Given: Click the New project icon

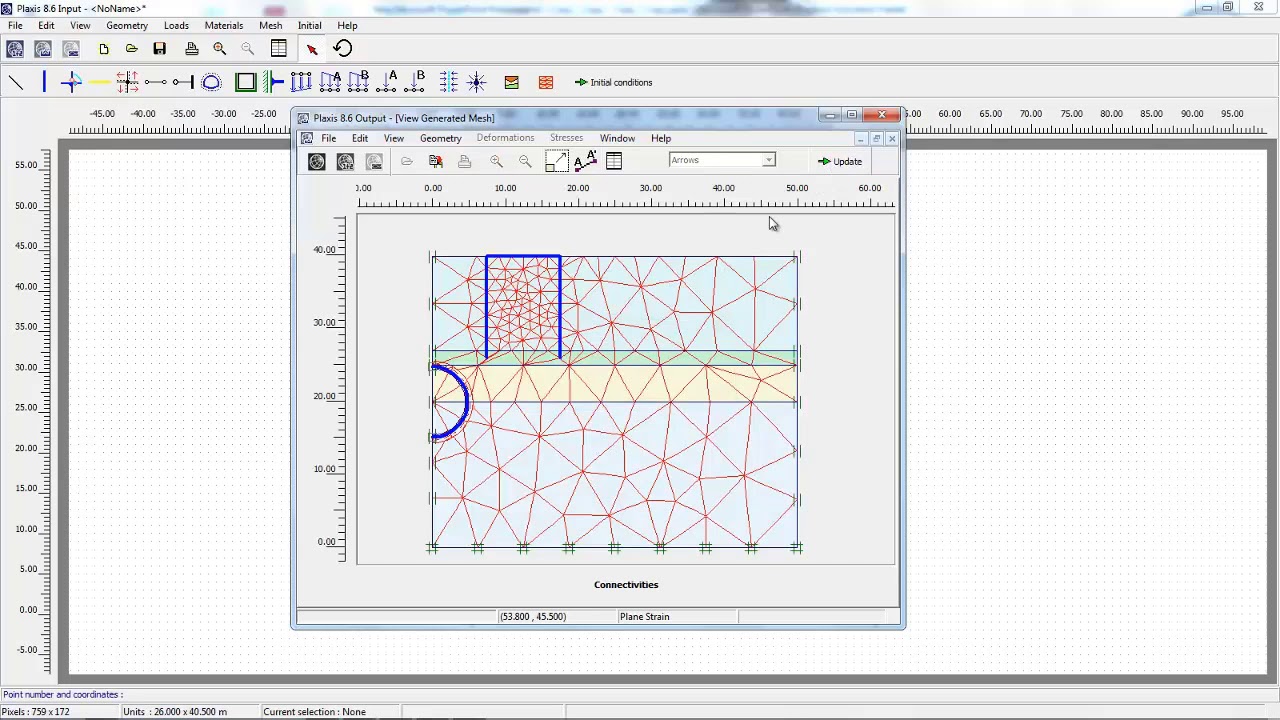Looking at the screenshot, I should click(x=104, y=49).
